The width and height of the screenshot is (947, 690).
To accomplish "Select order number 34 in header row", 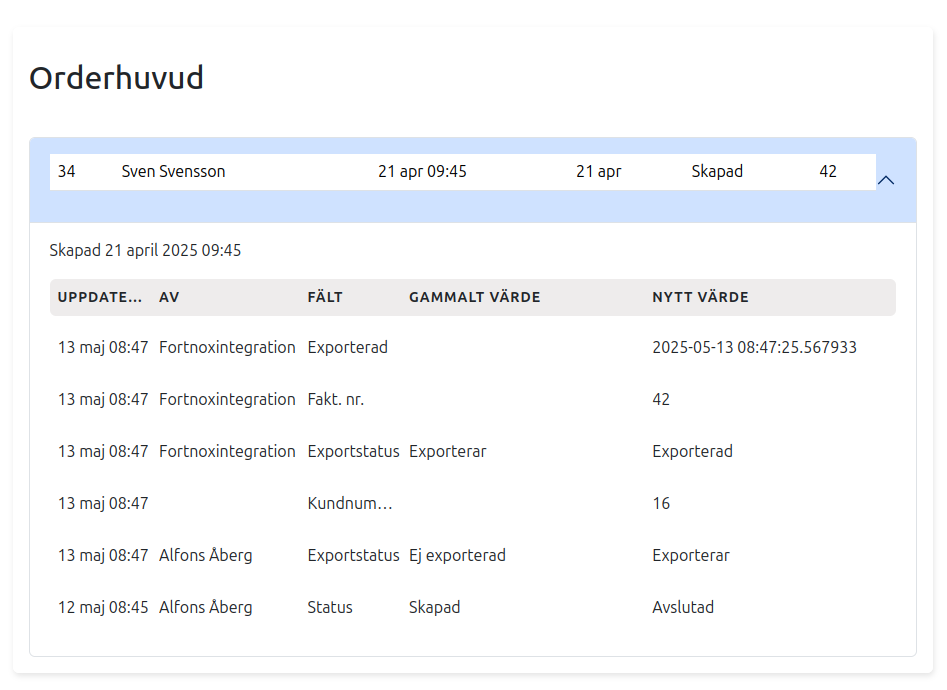I will (x=66, y=171).
